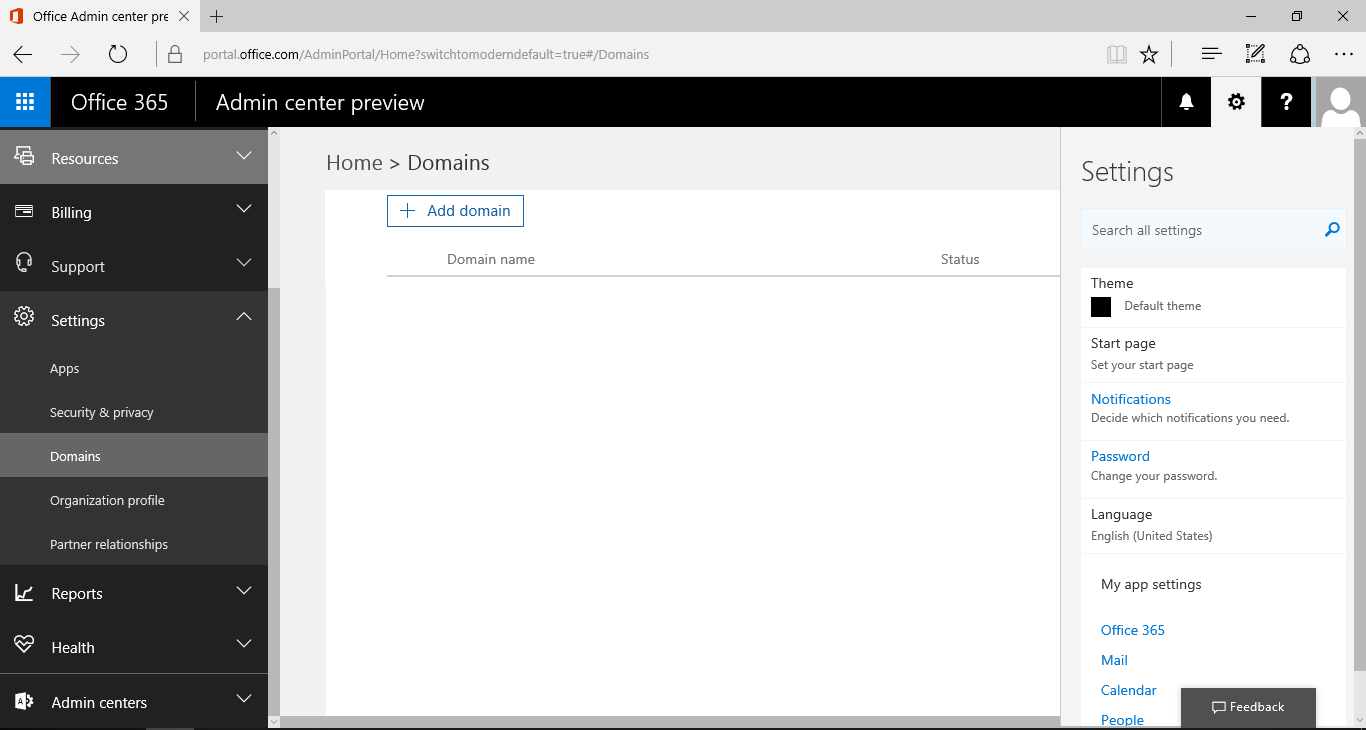Click the Add domain button

pos(455,211)
